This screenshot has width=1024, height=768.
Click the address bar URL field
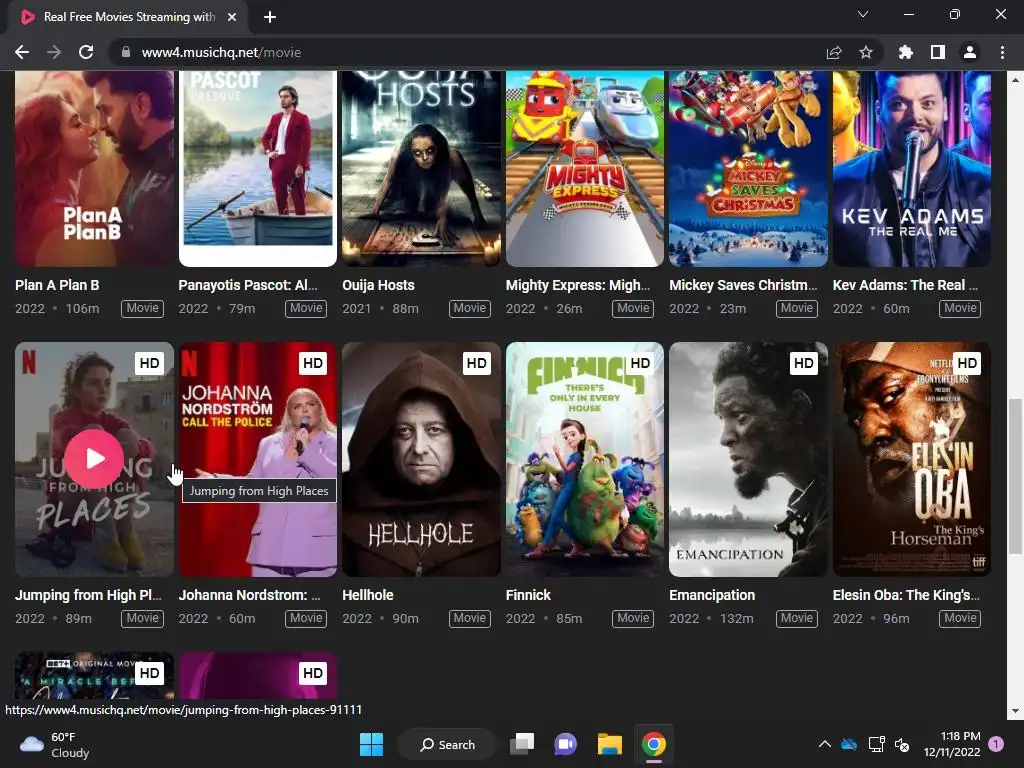pyautogui.click(x=470, y=52)
